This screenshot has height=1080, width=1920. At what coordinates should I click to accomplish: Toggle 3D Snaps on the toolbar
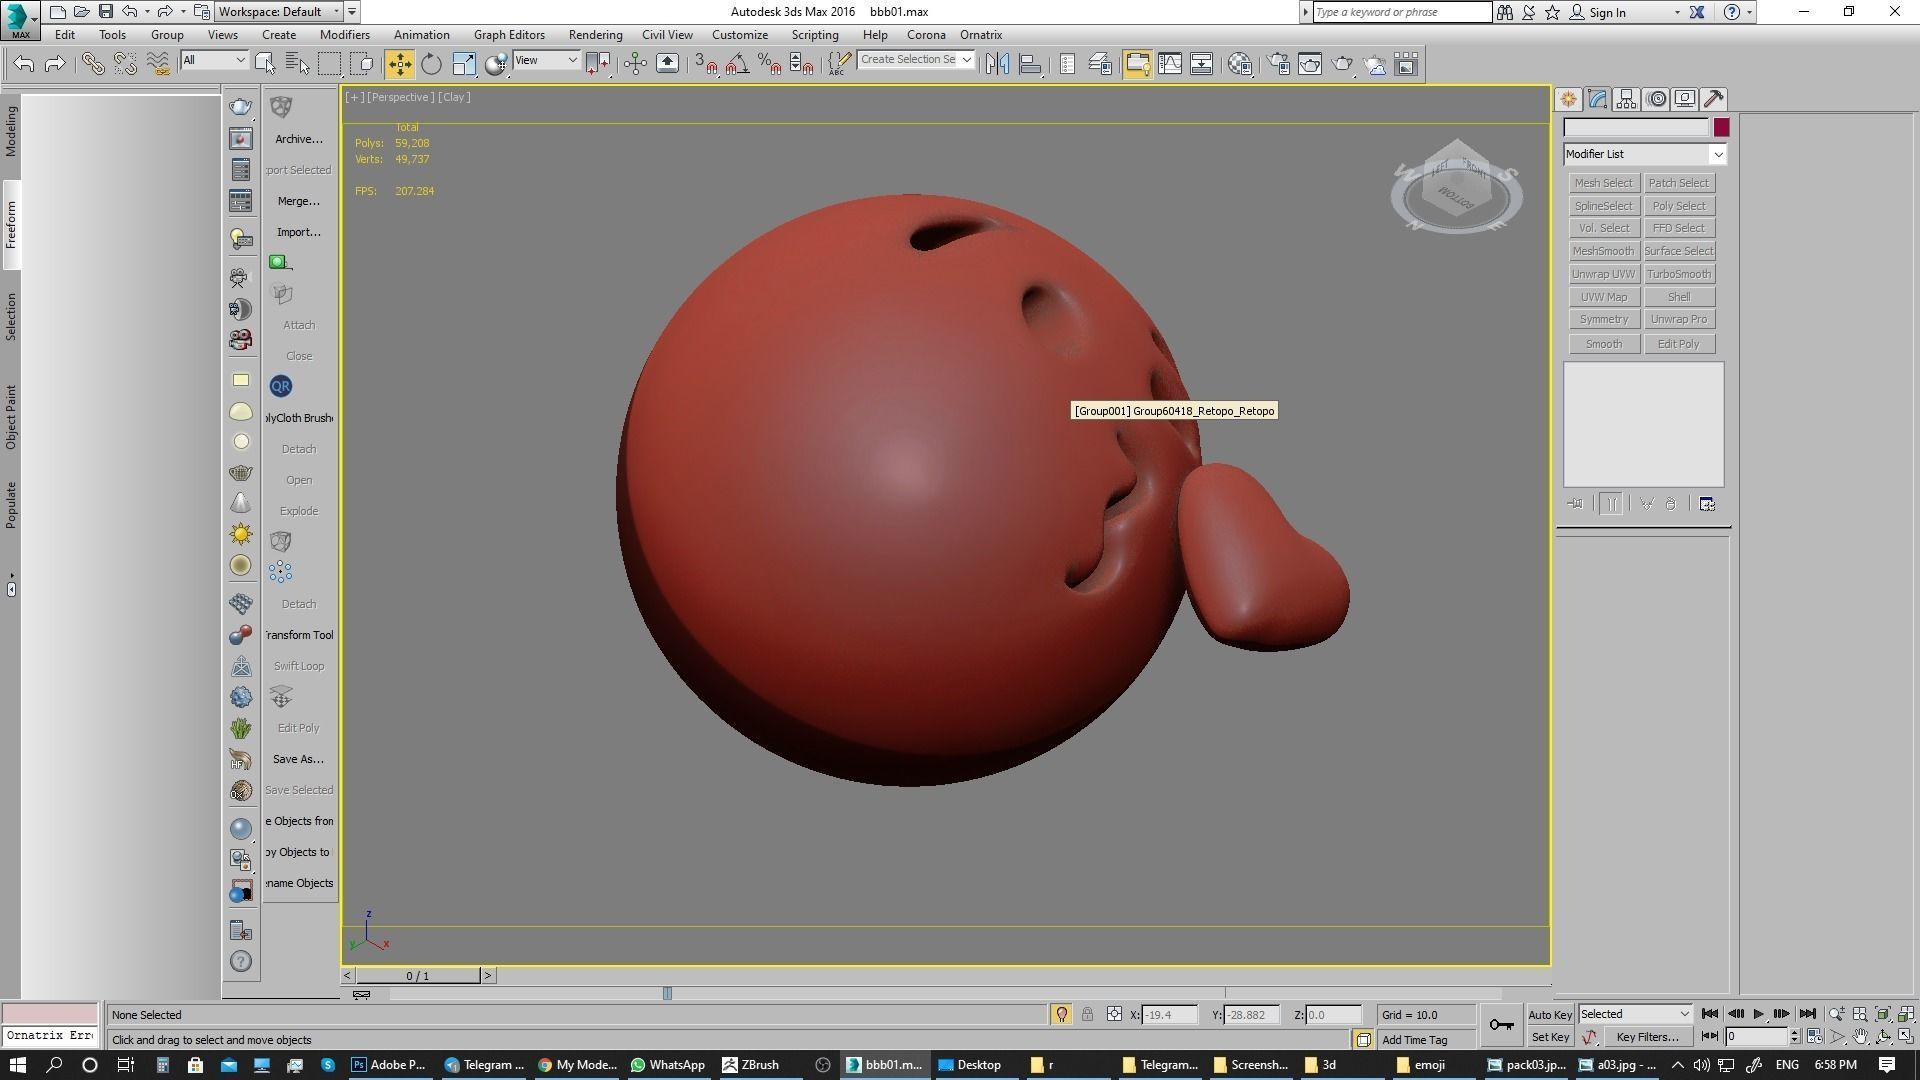(706, 64)
